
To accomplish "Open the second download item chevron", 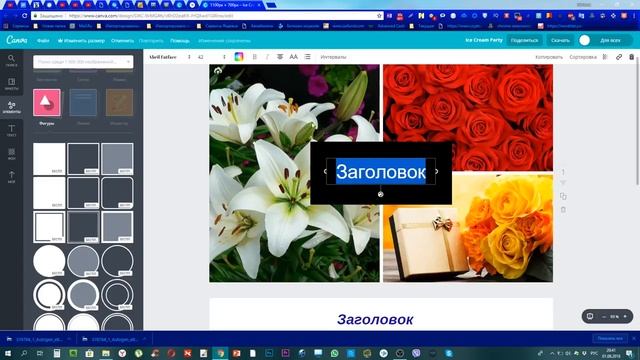I will point(144,339).
